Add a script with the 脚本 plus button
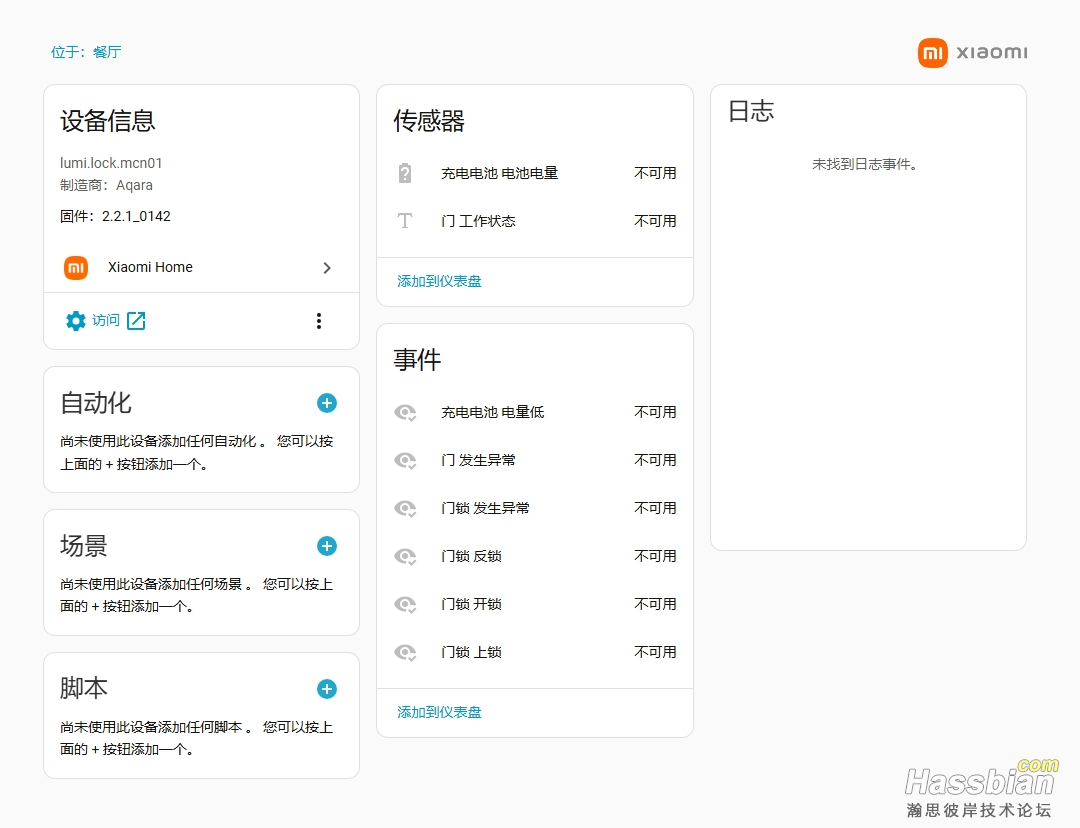1080x828 pixels. click(326, 689)
